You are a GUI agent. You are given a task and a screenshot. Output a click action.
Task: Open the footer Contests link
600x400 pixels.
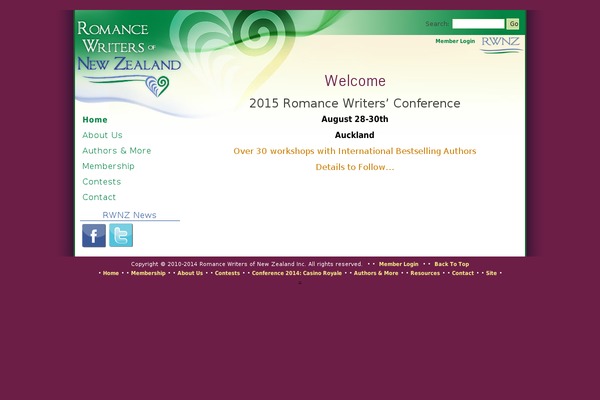(x=227, y=273)
